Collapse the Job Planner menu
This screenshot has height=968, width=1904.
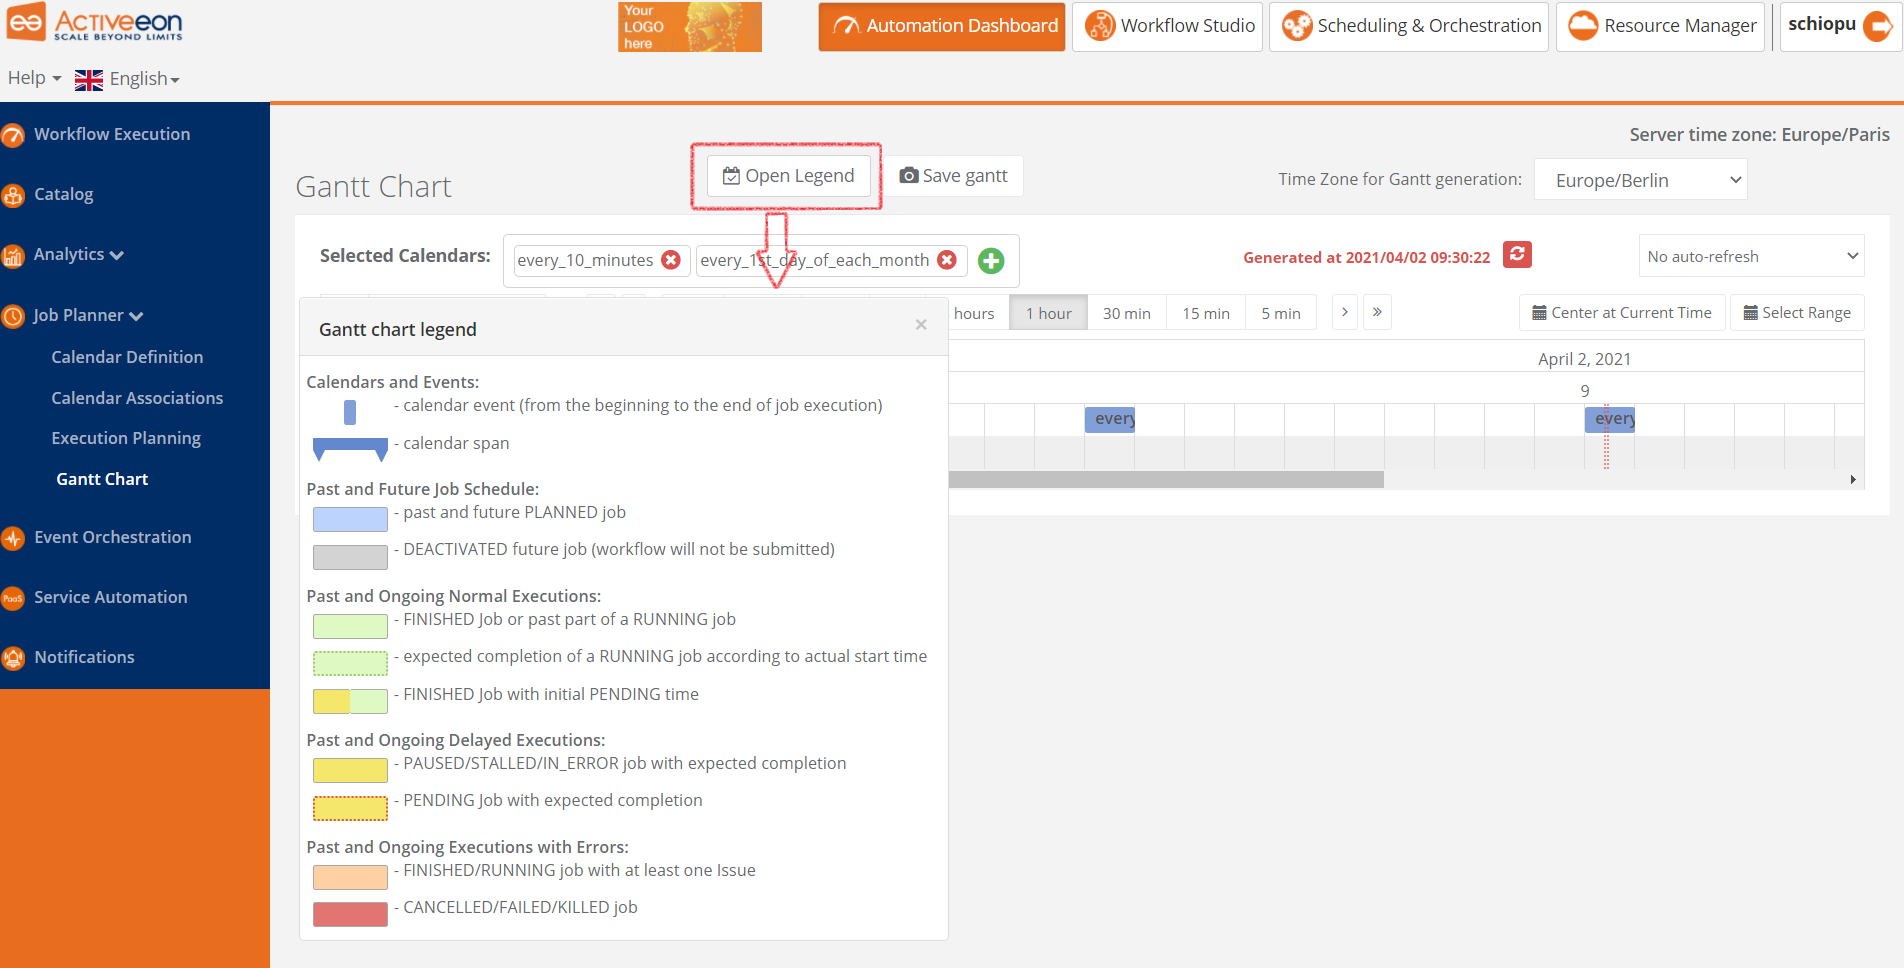pos(88,315)
